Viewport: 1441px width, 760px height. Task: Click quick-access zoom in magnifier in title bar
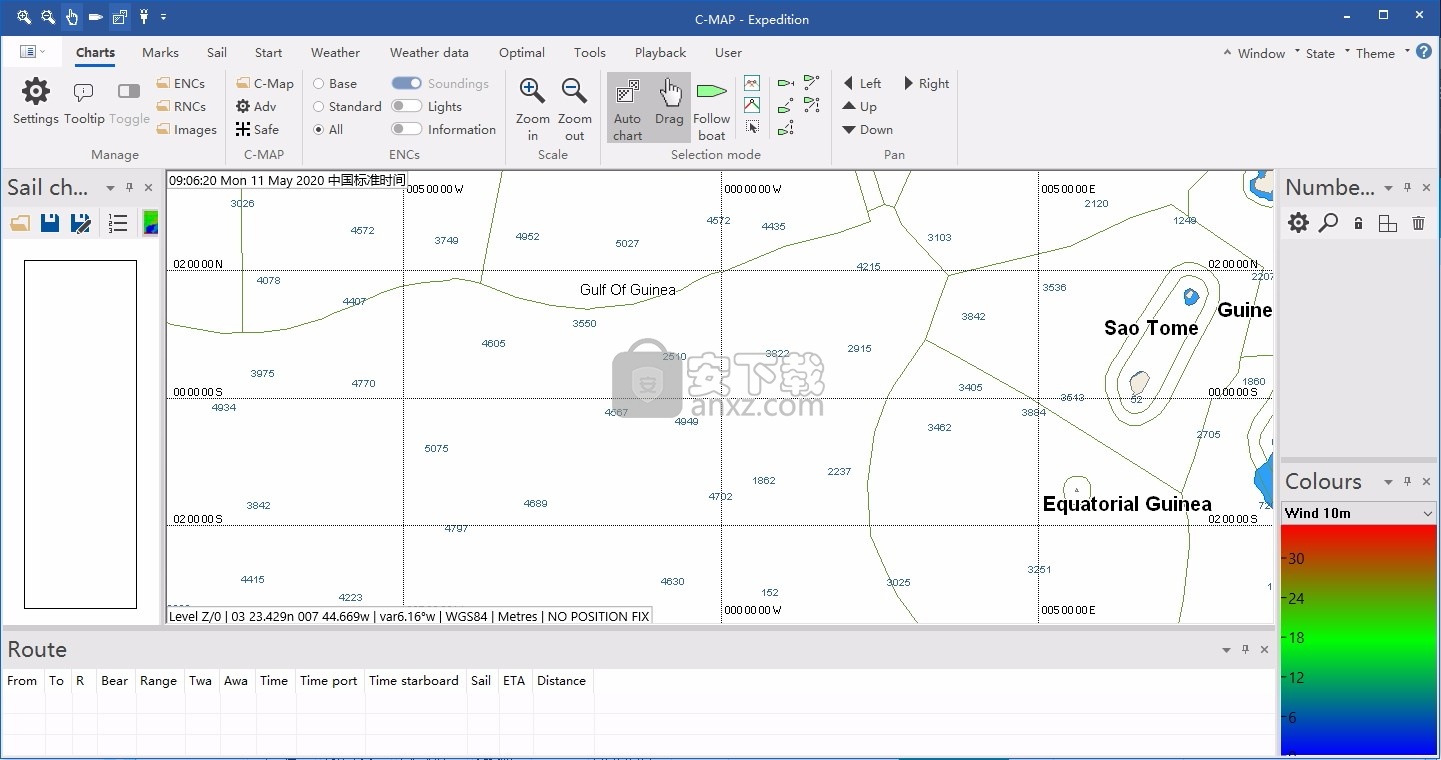coord(24,17)
